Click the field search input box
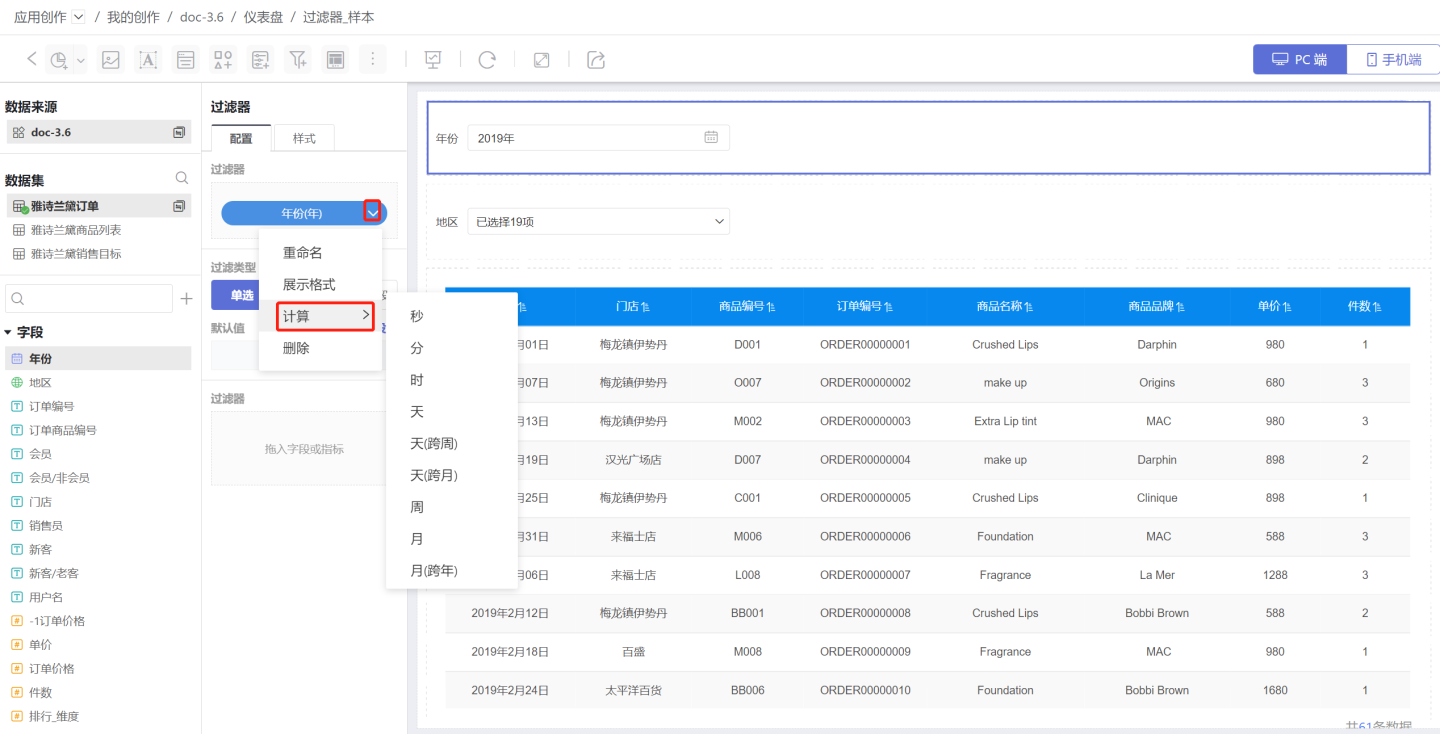 90,298
